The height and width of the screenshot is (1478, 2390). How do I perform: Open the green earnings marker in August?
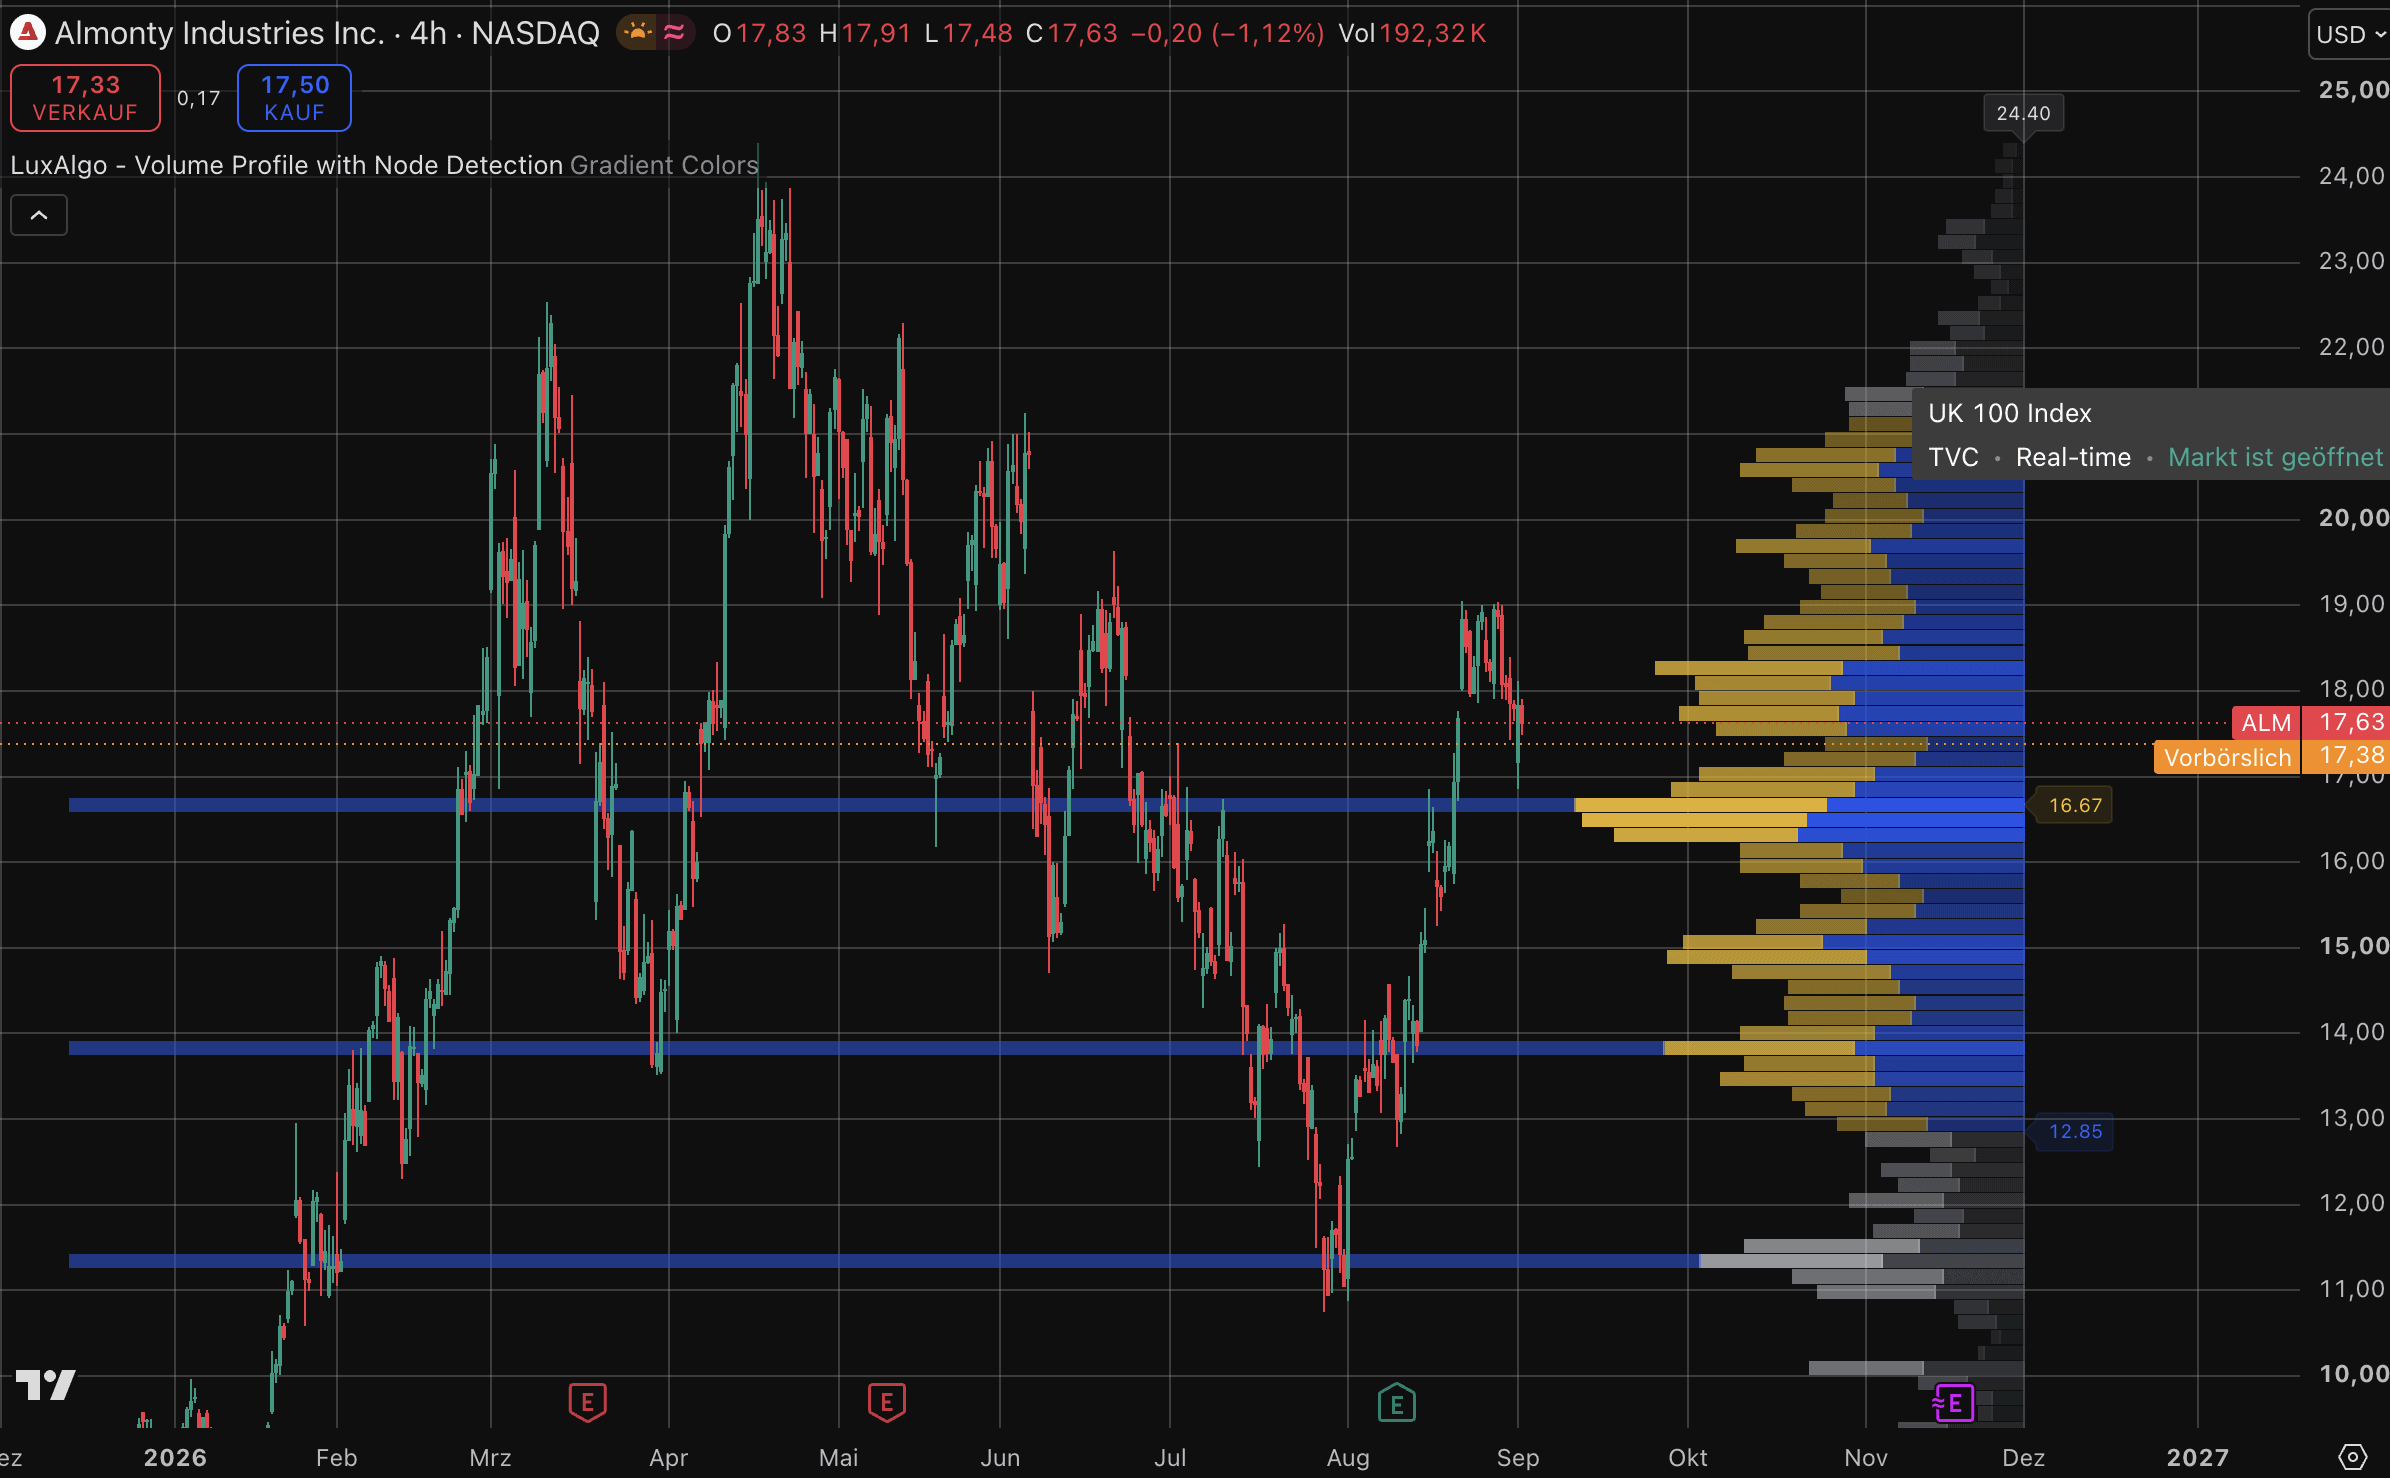point(1396,1402)
